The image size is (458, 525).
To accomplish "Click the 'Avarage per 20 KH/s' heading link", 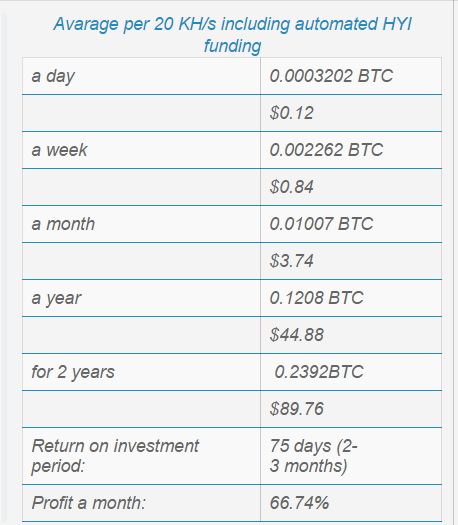I will click(x=232, y=34).
